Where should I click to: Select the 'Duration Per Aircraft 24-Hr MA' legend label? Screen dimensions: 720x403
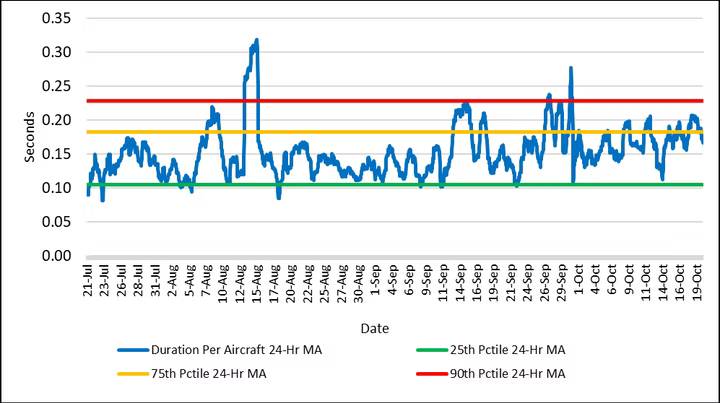pyautogui.click(x=235, y=351)
